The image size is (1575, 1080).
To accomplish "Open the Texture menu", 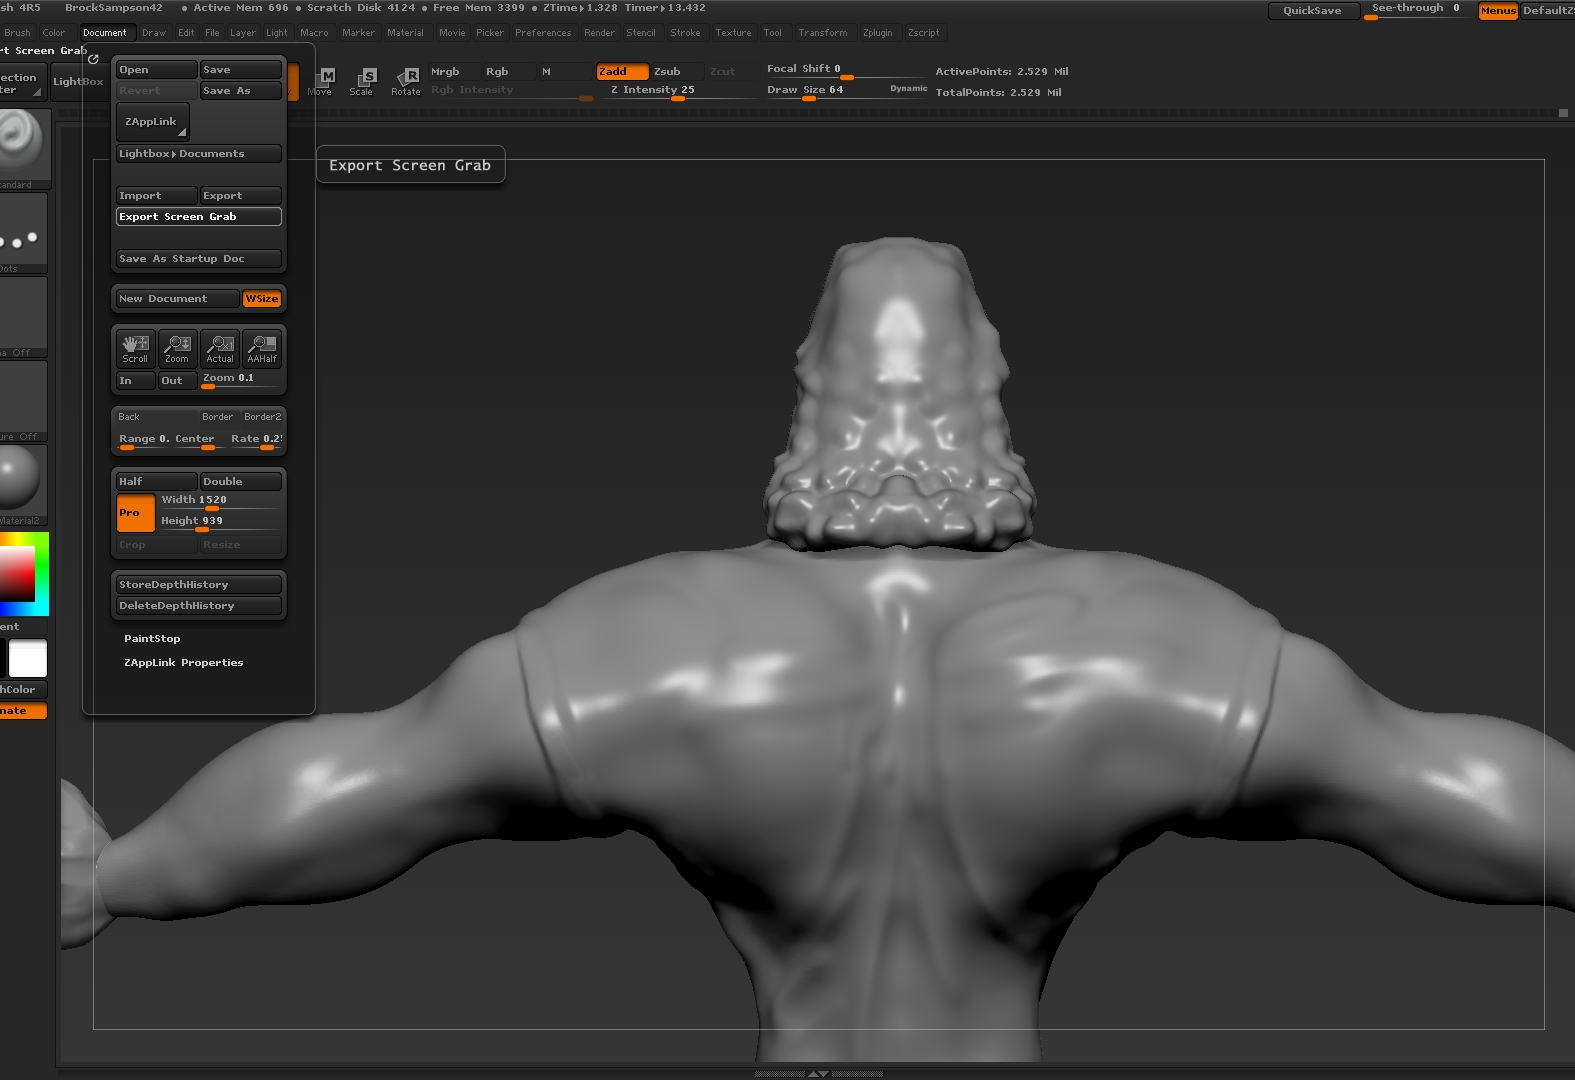I will click(x=733, y=33).
